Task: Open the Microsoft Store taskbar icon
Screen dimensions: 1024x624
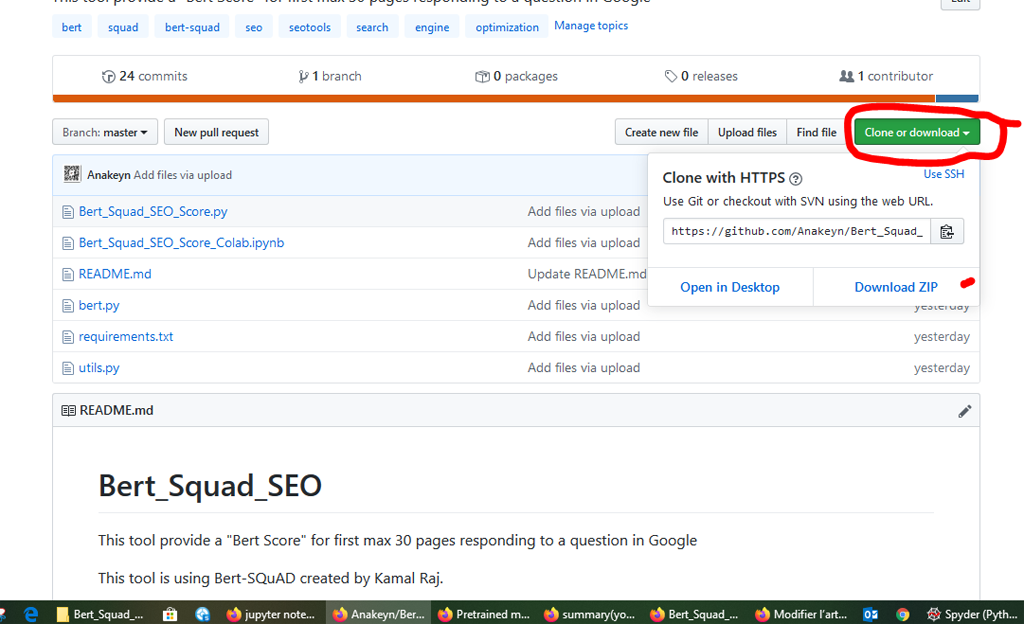Action: [x=170, y=614]
